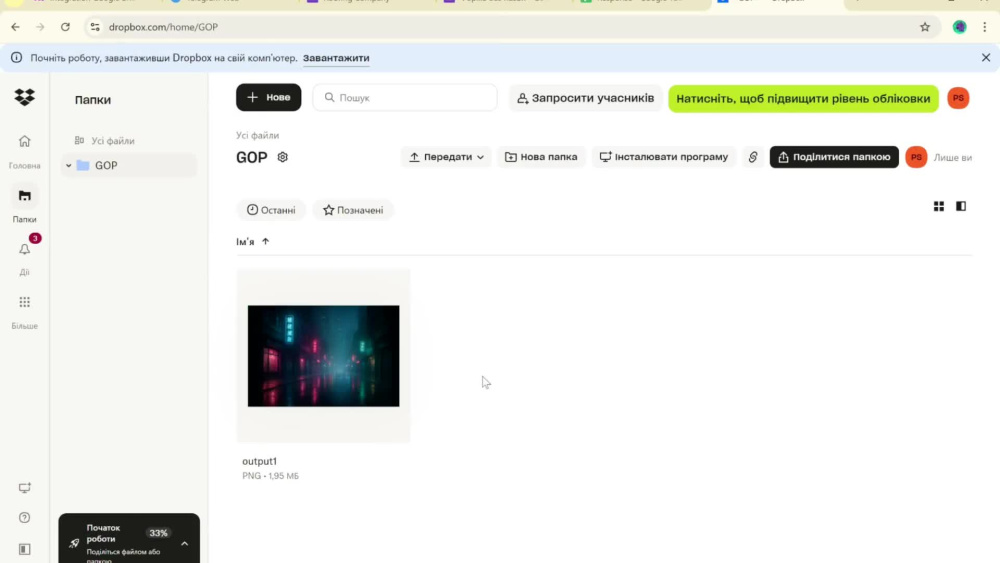Click Лише ви access text
The height and width of the screenshot is (563, 1000).
[952, 157]
